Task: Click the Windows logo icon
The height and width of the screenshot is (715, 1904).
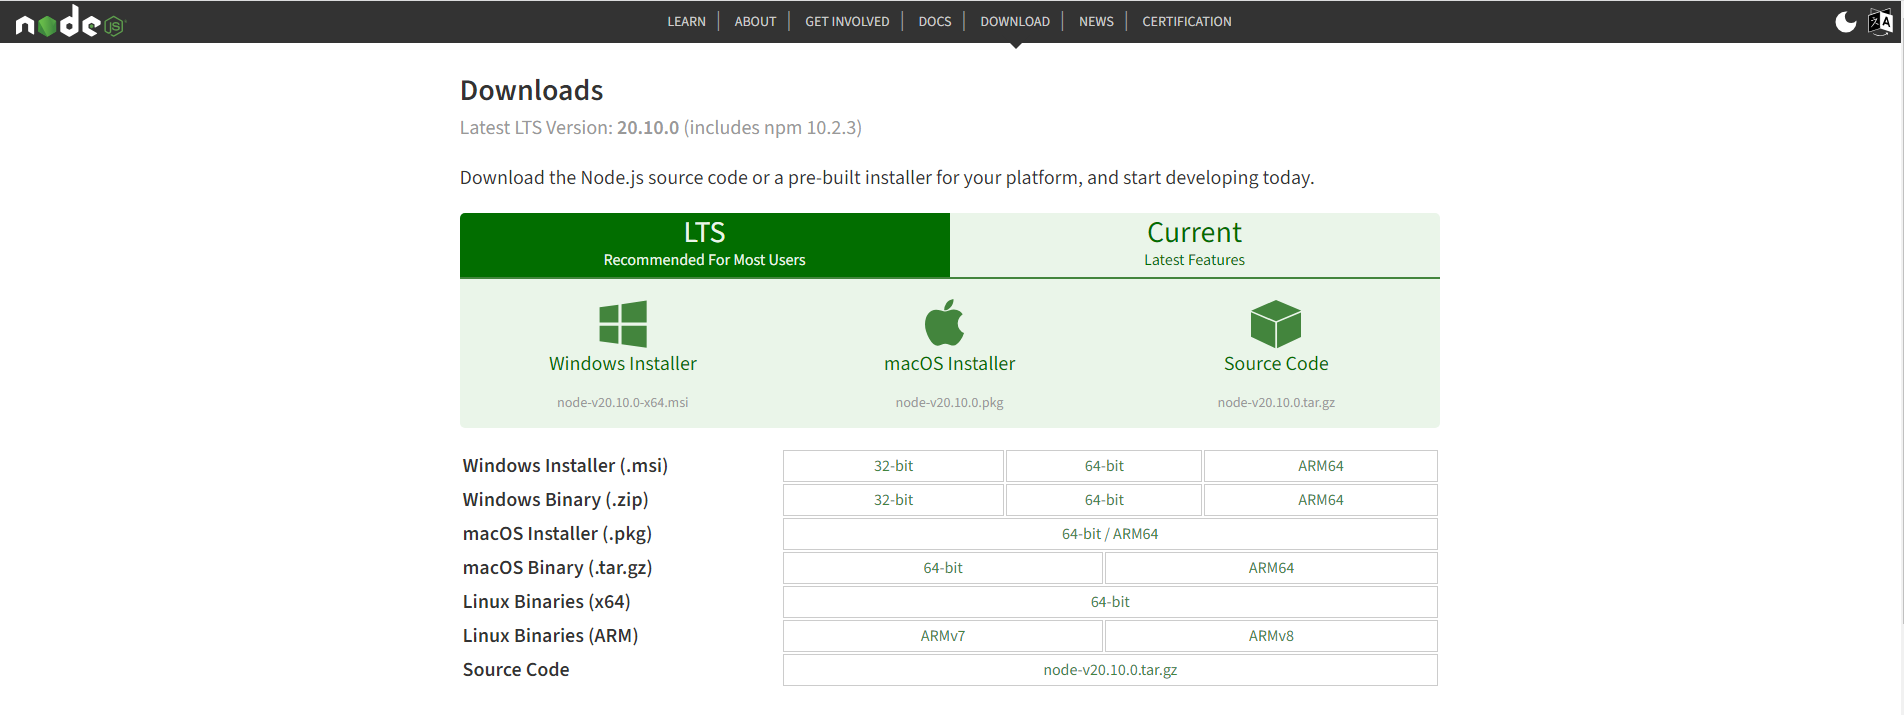Action: tap(623, 324)
